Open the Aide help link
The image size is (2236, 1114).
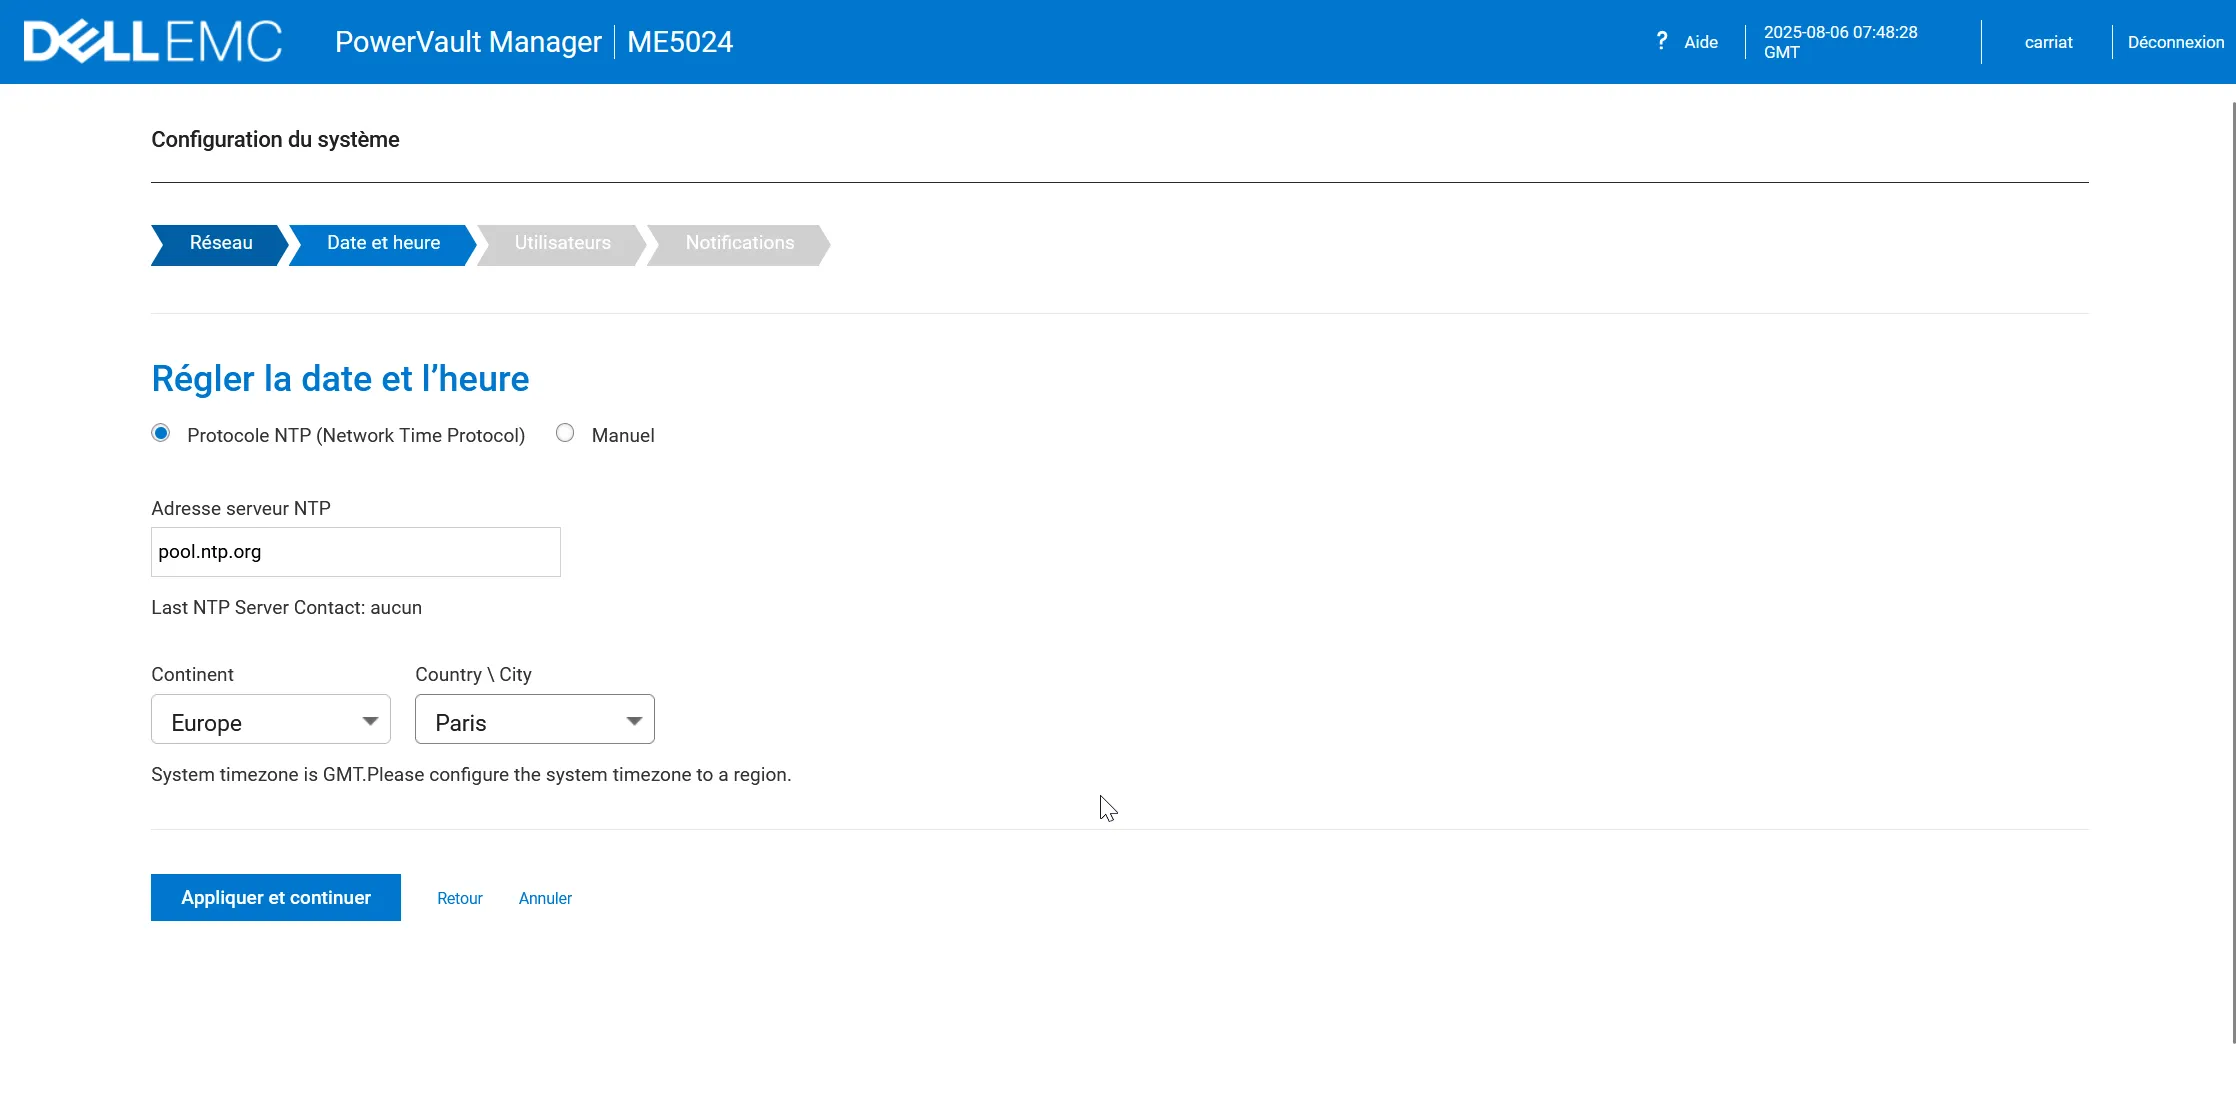click(x=1700, y=42)
